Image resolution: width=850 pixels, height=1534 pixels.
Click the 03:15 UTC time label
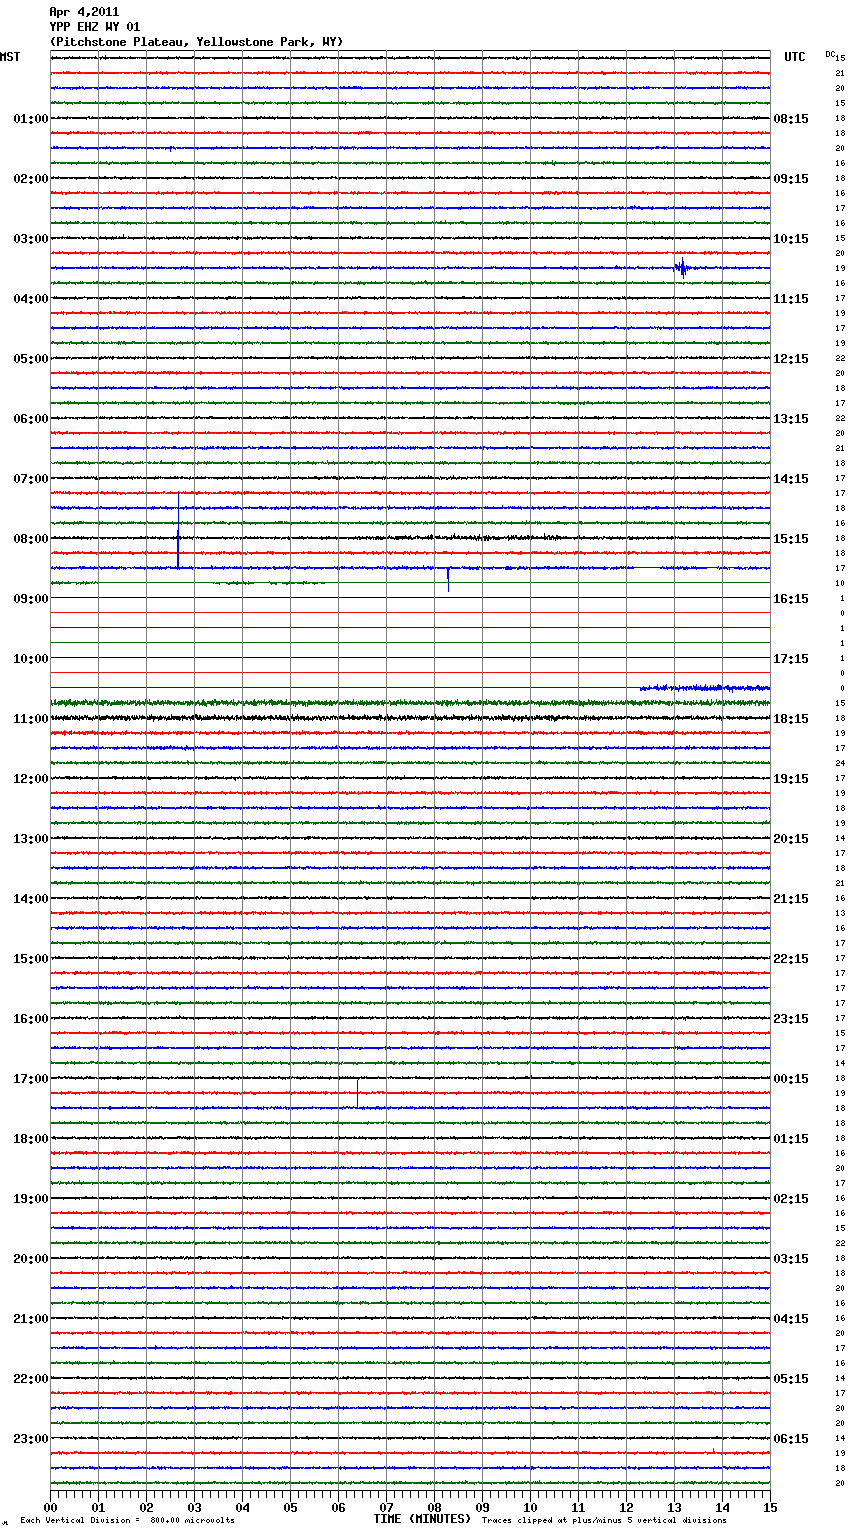791,1259
